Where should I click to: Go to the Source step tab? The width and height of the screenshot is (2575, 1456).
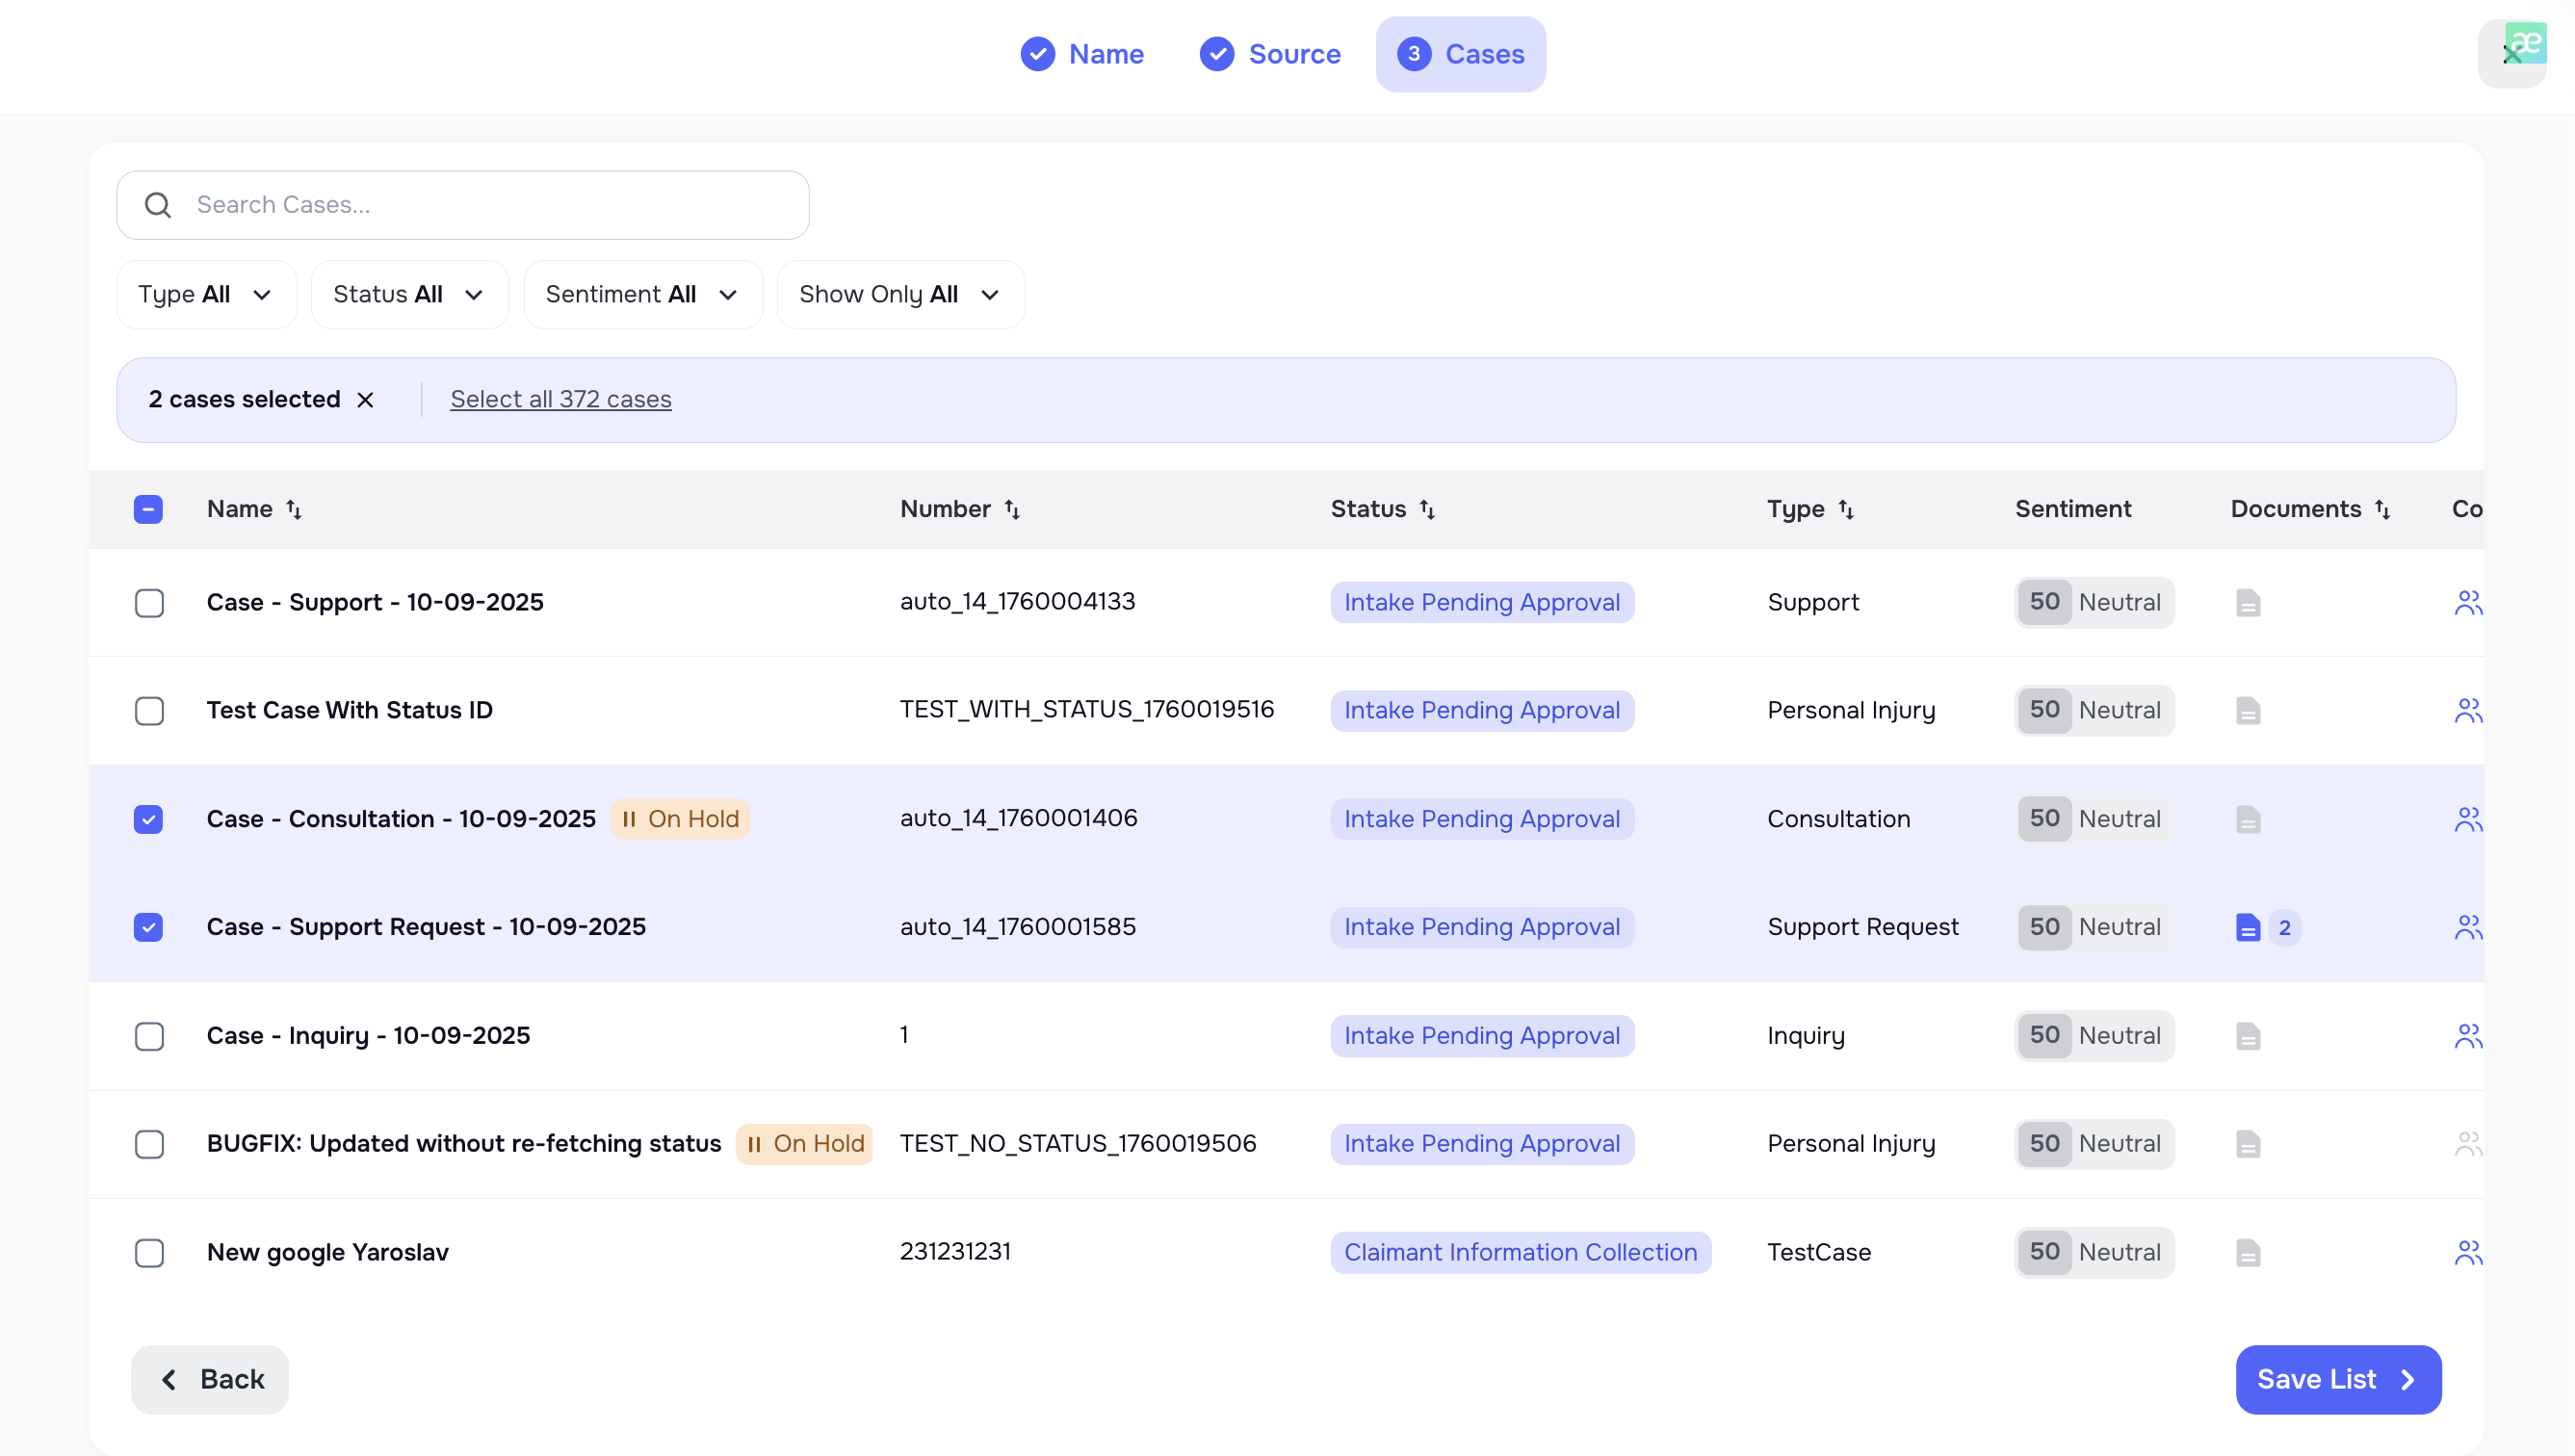1270,54
